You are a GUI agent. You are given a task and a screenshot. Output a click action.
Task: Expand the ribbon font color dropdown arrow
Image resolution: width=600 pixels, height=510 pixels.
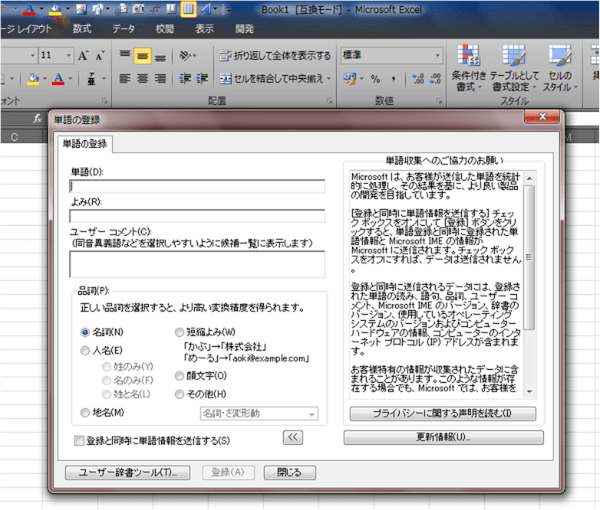[70, 79]
